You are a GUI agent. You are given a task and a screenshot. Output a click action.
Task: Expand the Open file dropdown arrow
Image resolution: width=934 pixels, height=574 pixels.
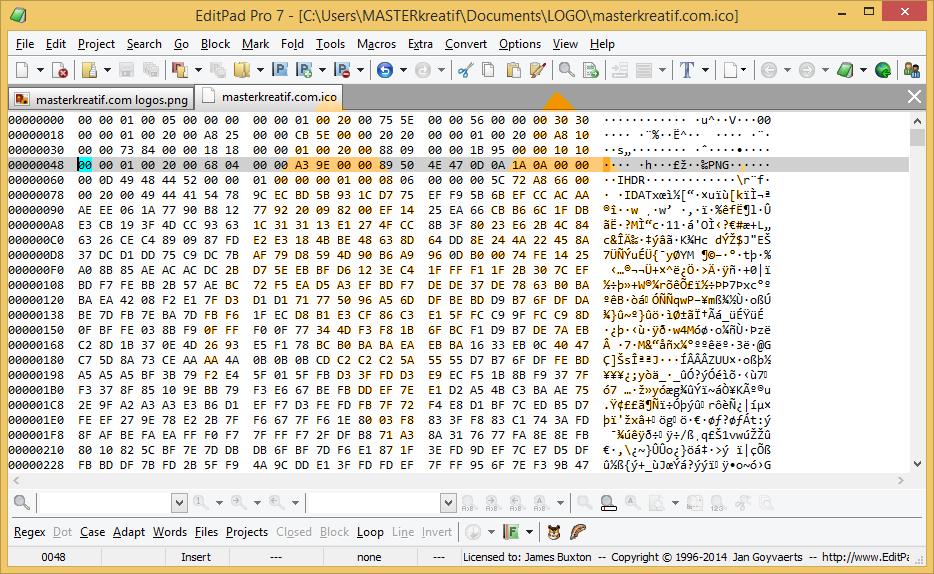tap(107, 70)
